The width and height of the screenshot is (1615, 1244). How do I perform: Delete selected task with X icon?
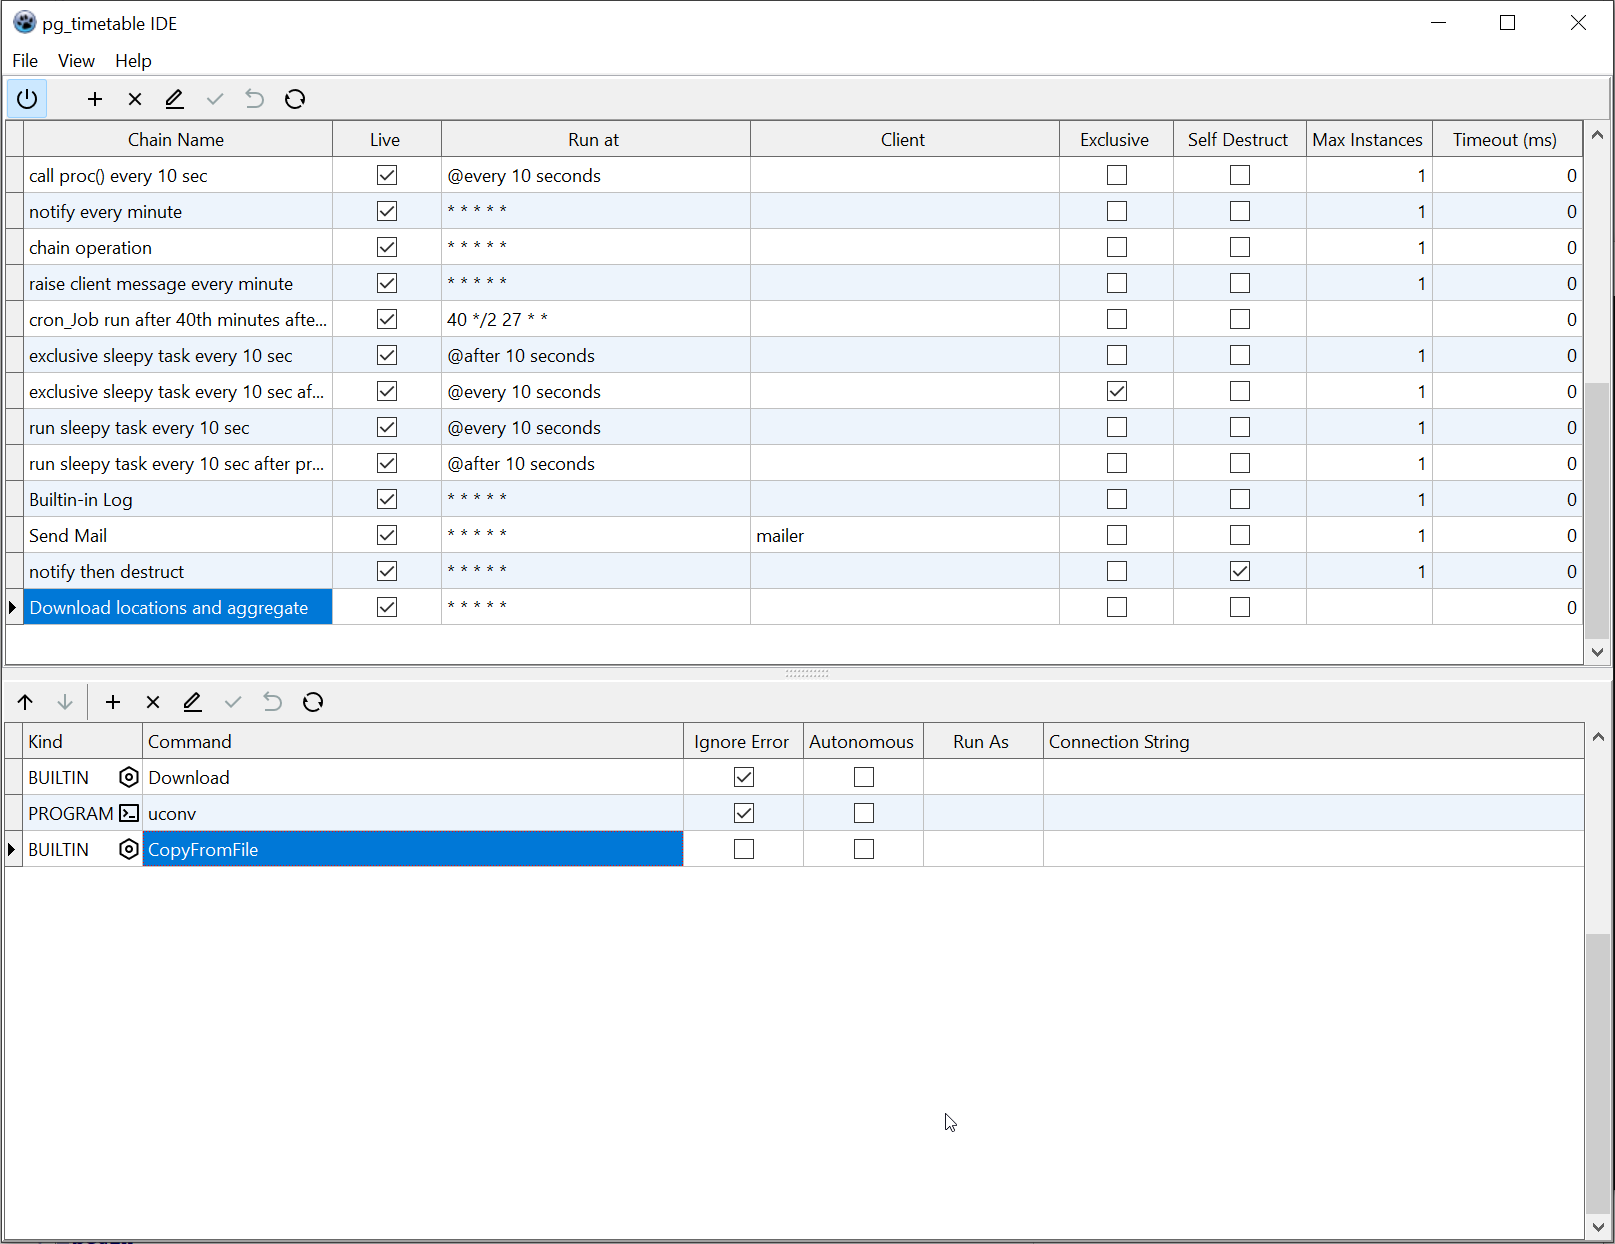[153, 702]
